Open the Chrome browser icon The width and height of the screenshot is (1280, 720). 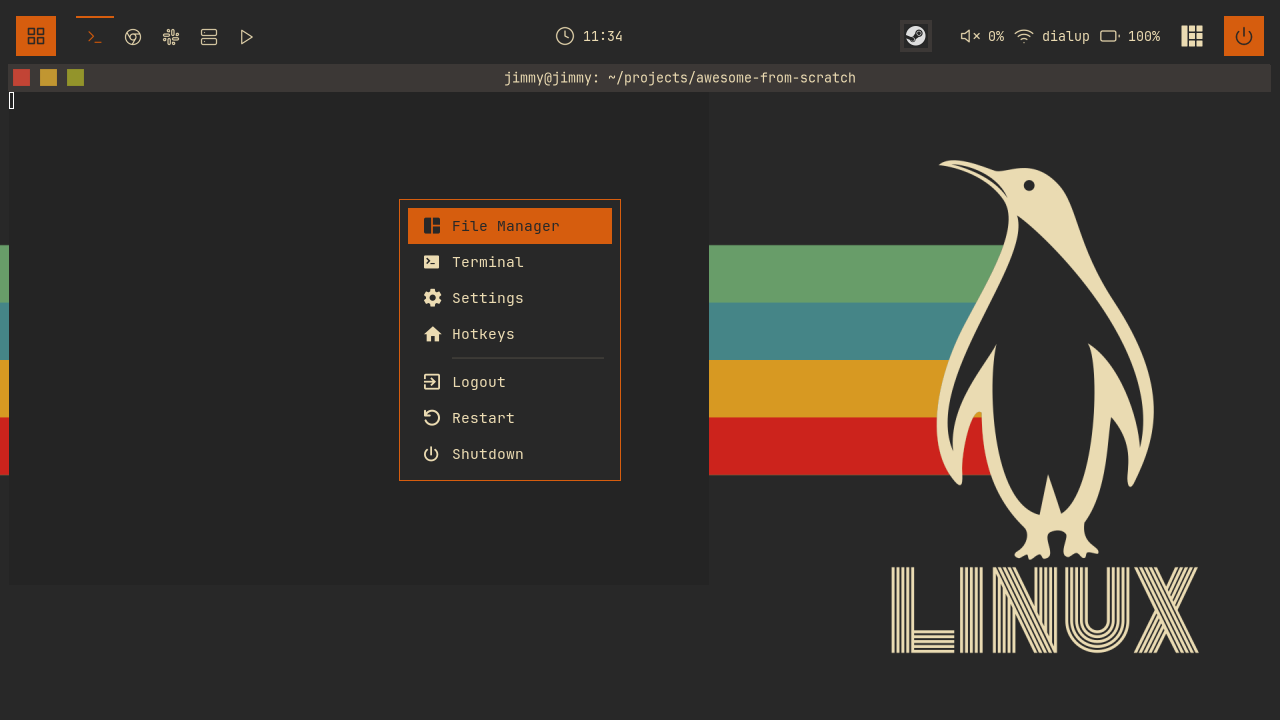pos(133,37)
